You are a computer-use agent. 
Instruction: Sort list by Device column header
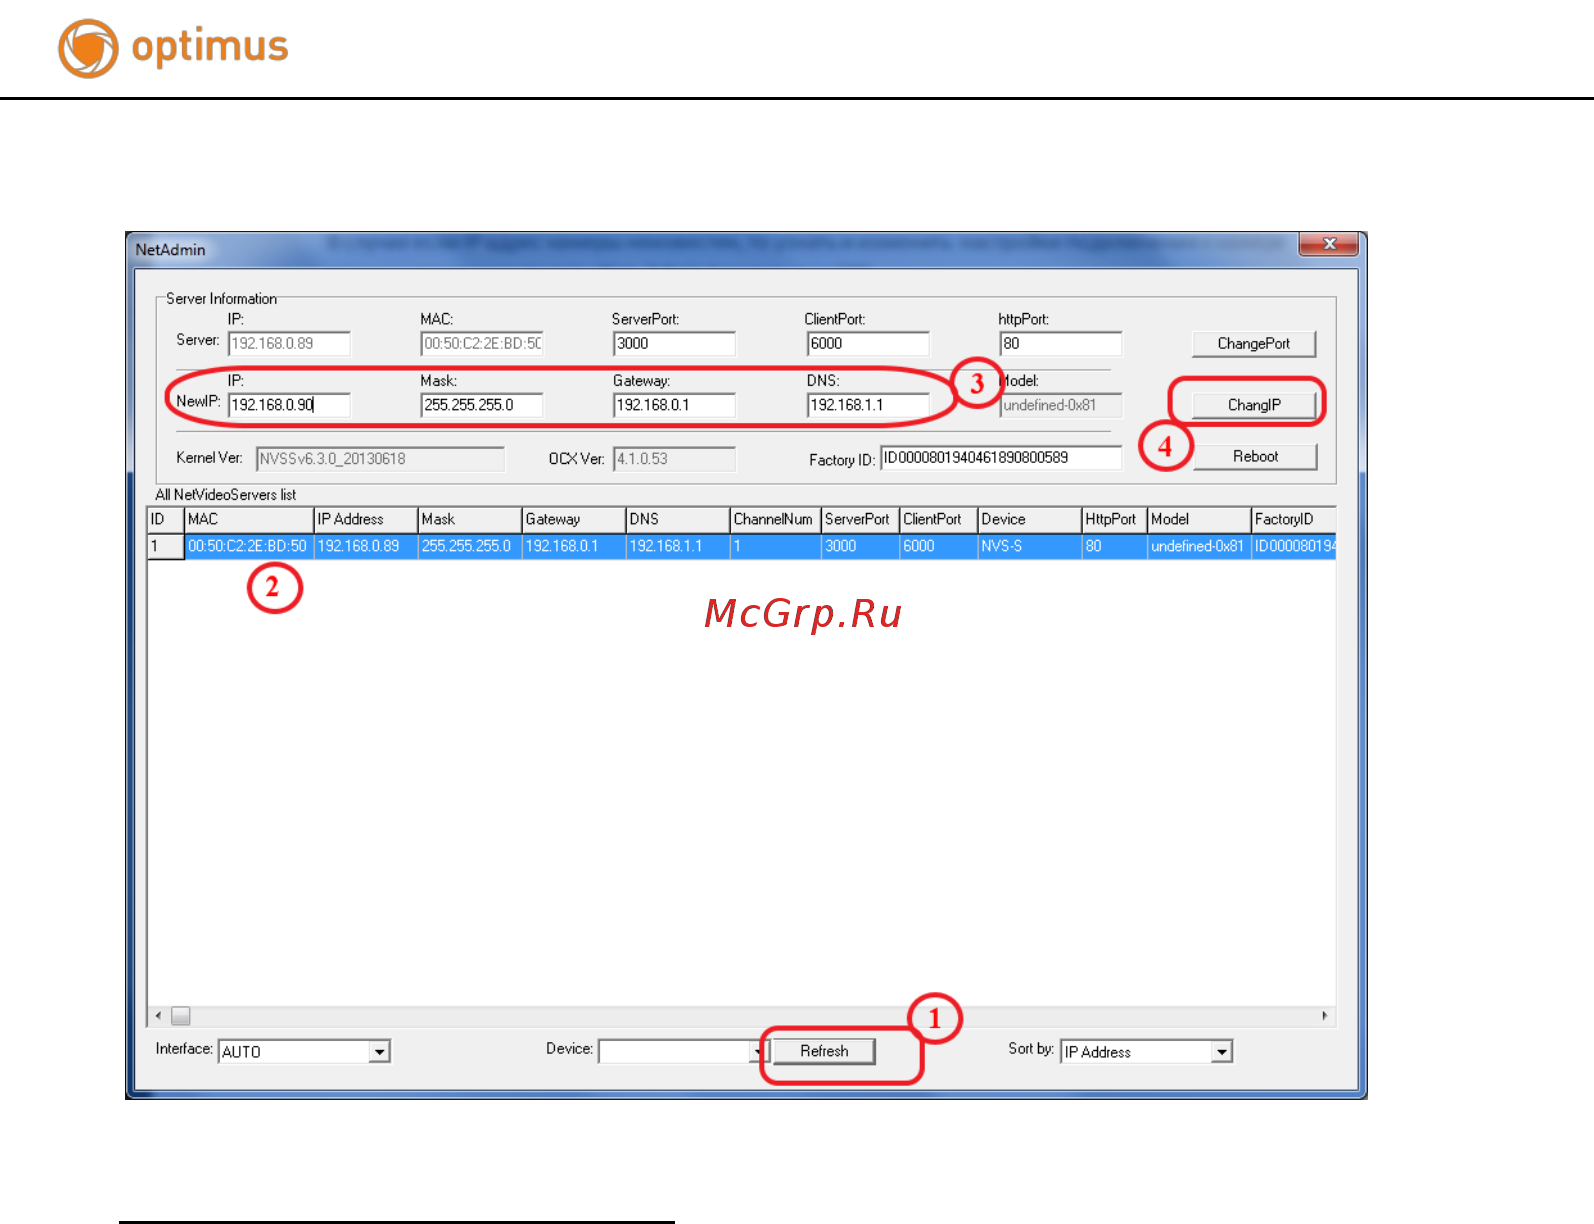point(1029,519)
